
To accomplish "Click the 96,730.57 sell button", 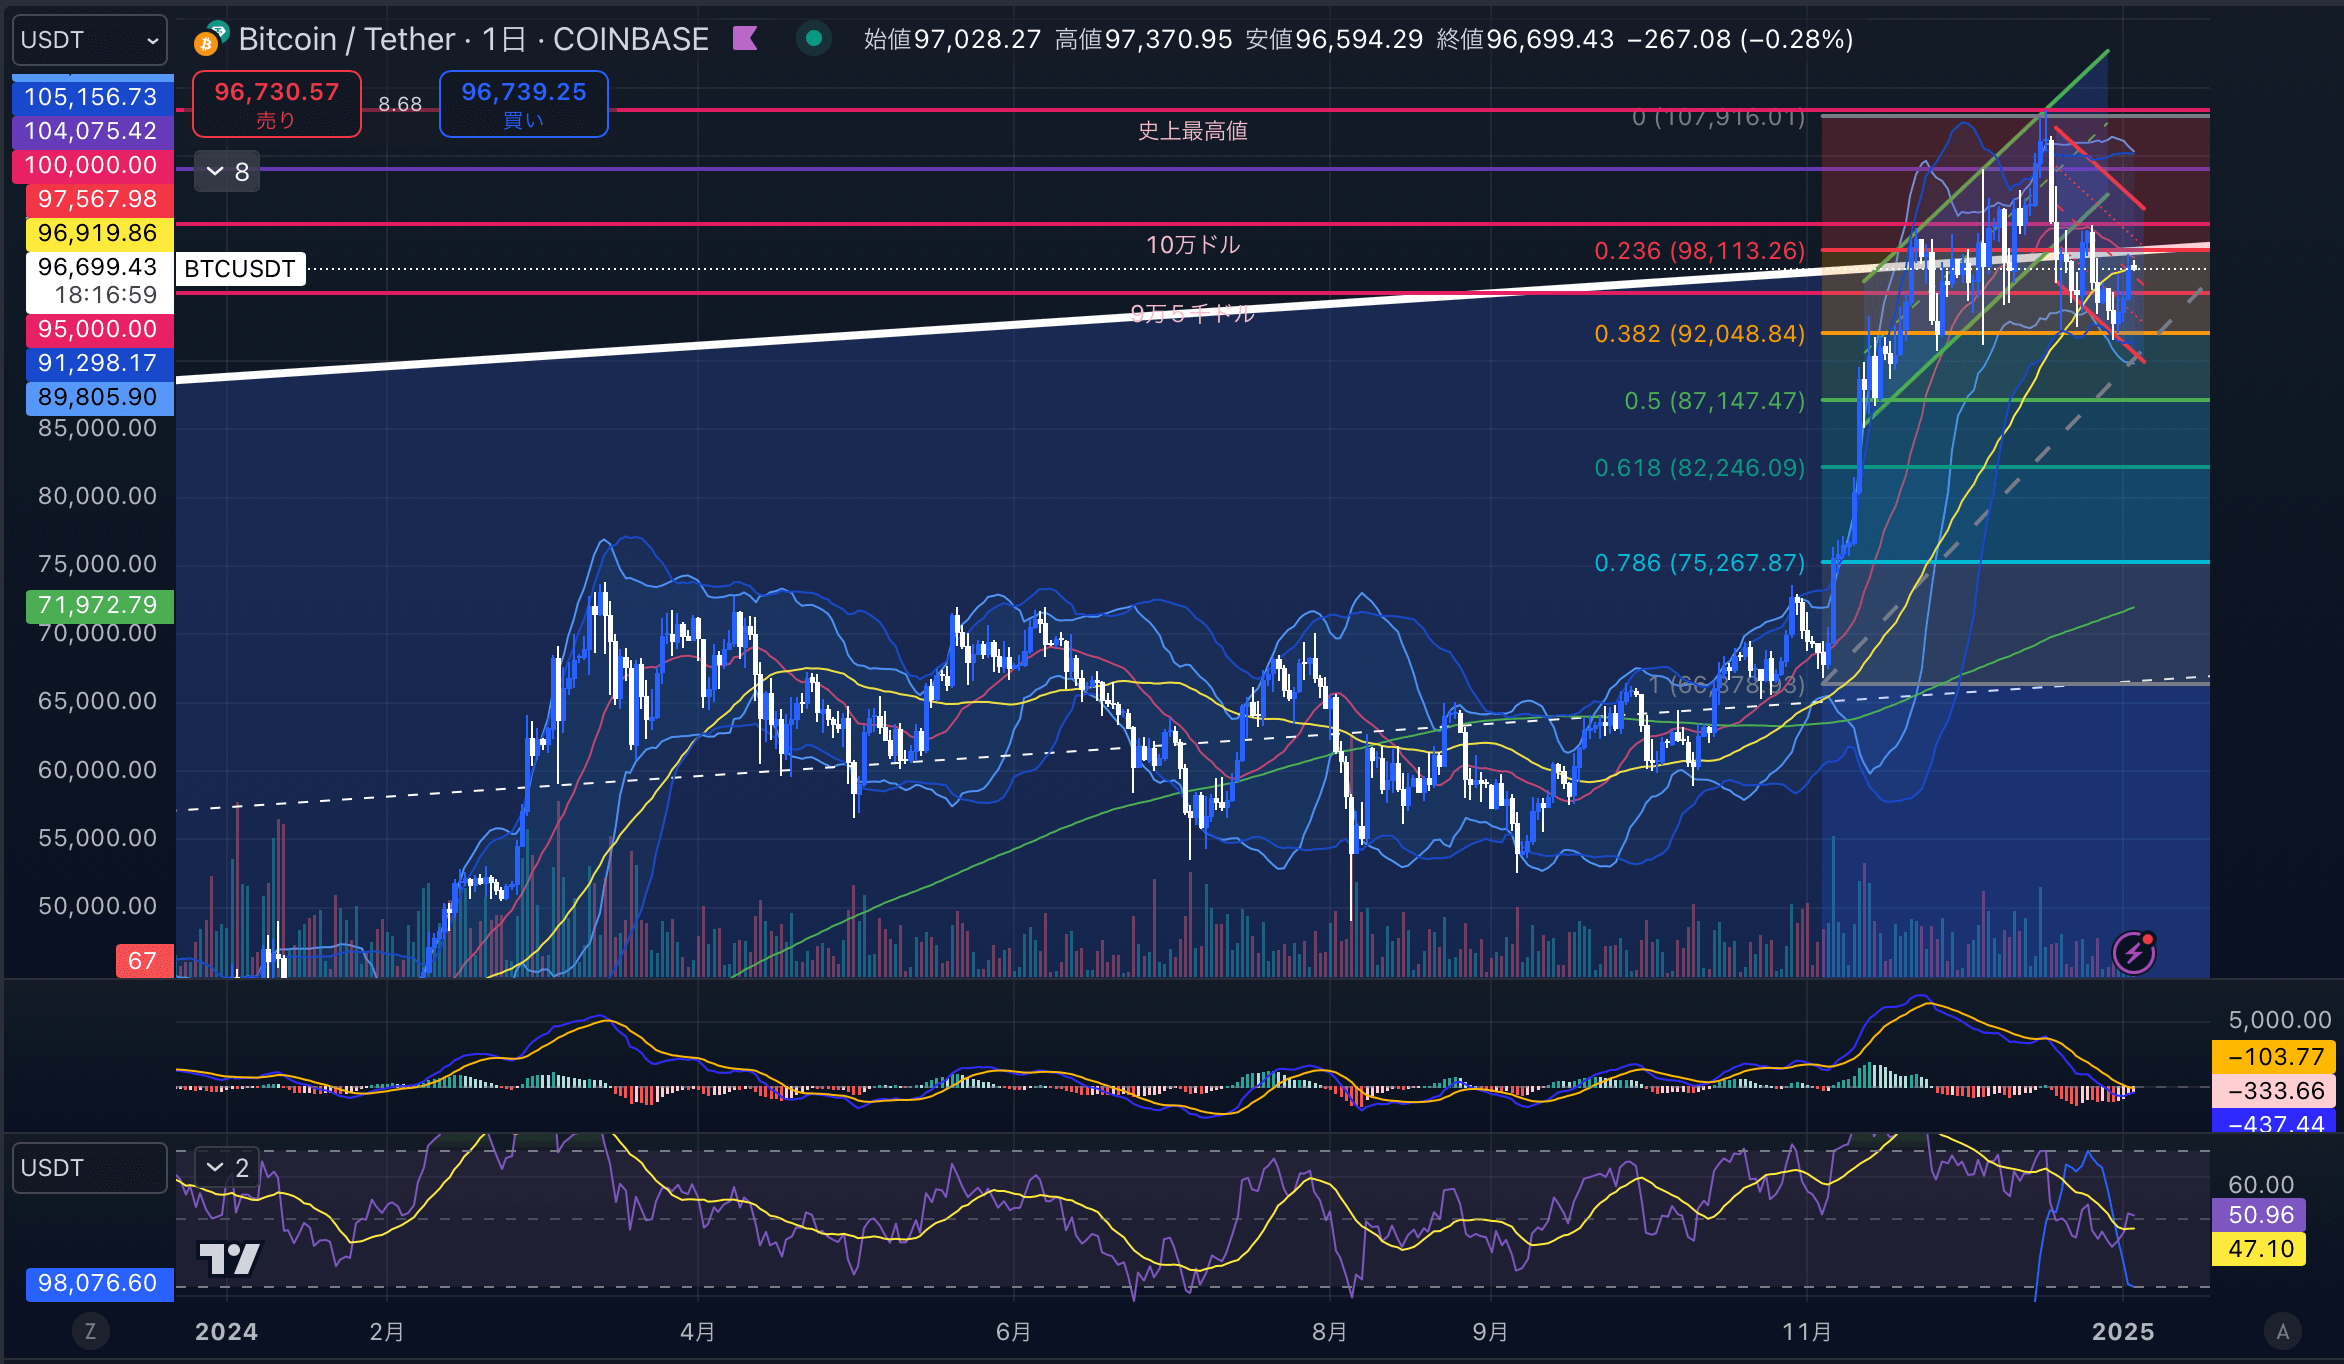I will coord(277,104).
